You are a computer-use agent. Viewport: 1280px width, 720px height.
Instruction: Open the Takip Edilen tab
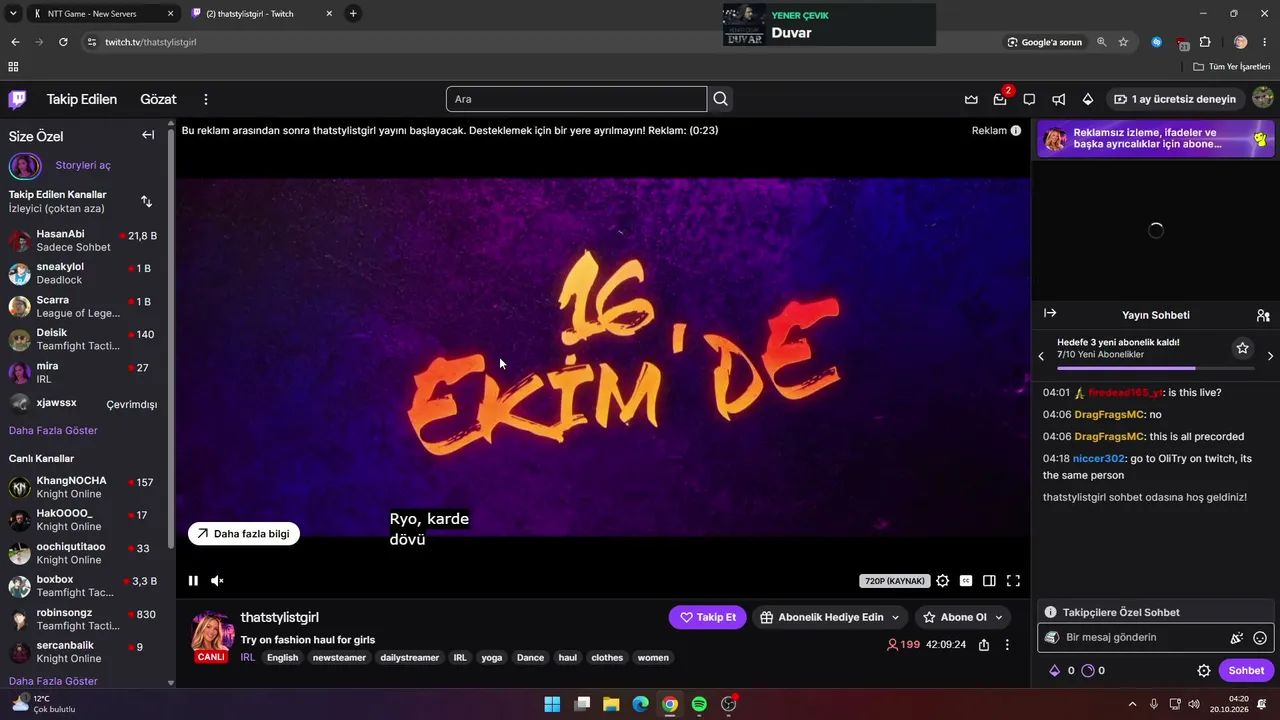(x=82, y=99)
